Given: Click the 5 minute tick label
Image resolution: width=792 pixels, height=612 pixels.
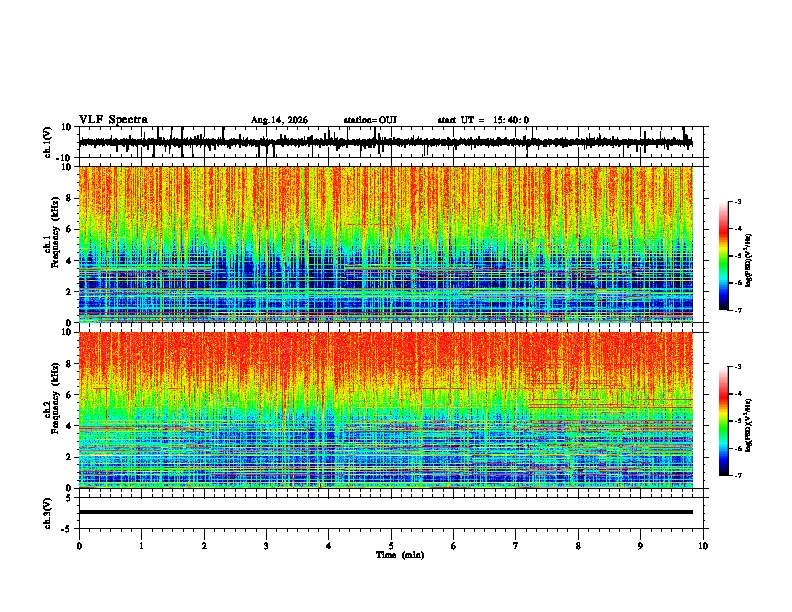Looking at the screenshot, I should pos(391,546).
